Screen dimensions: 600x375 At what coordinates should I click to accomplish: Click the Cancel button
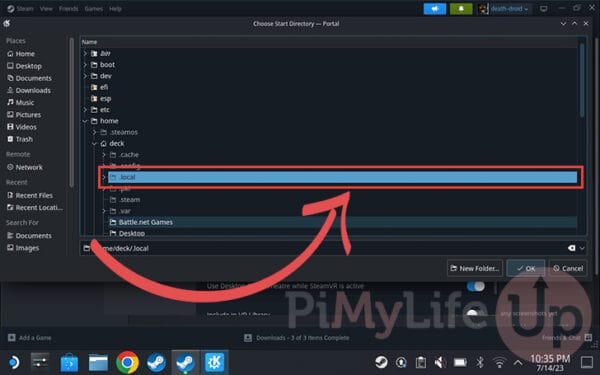[568, 269]
